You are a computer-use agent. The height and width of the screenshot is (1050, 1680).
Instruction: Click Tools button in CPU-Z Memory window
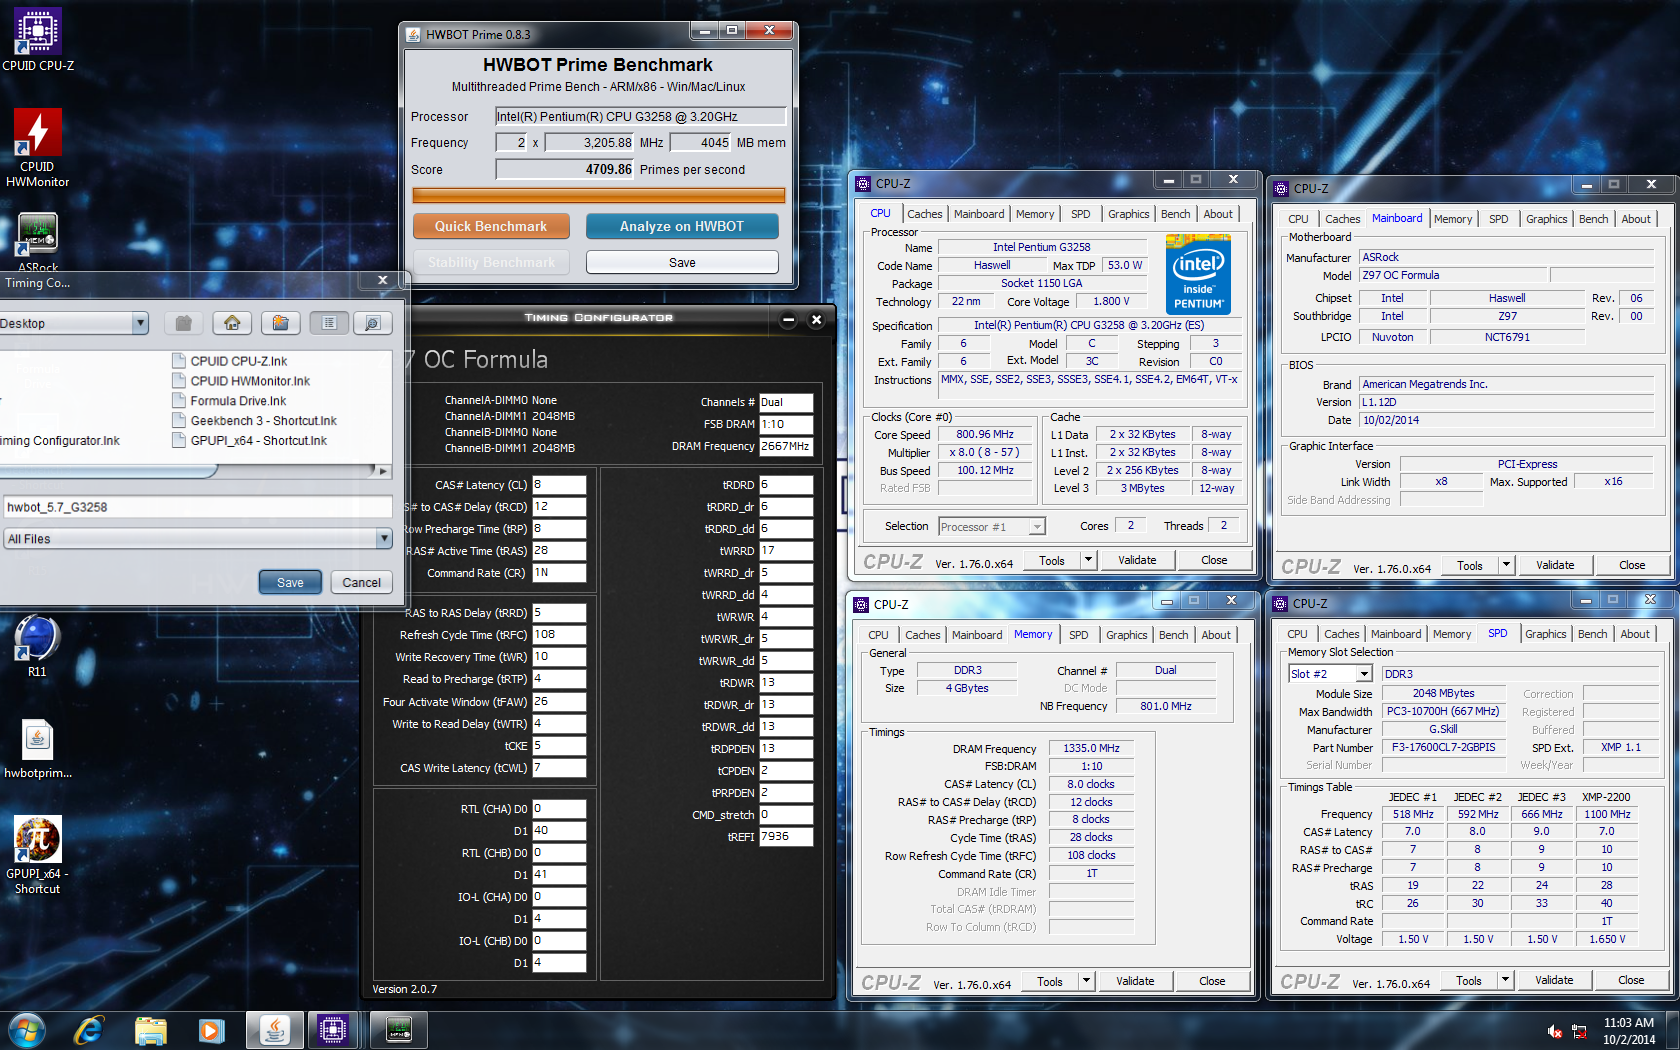(1050, 981)
